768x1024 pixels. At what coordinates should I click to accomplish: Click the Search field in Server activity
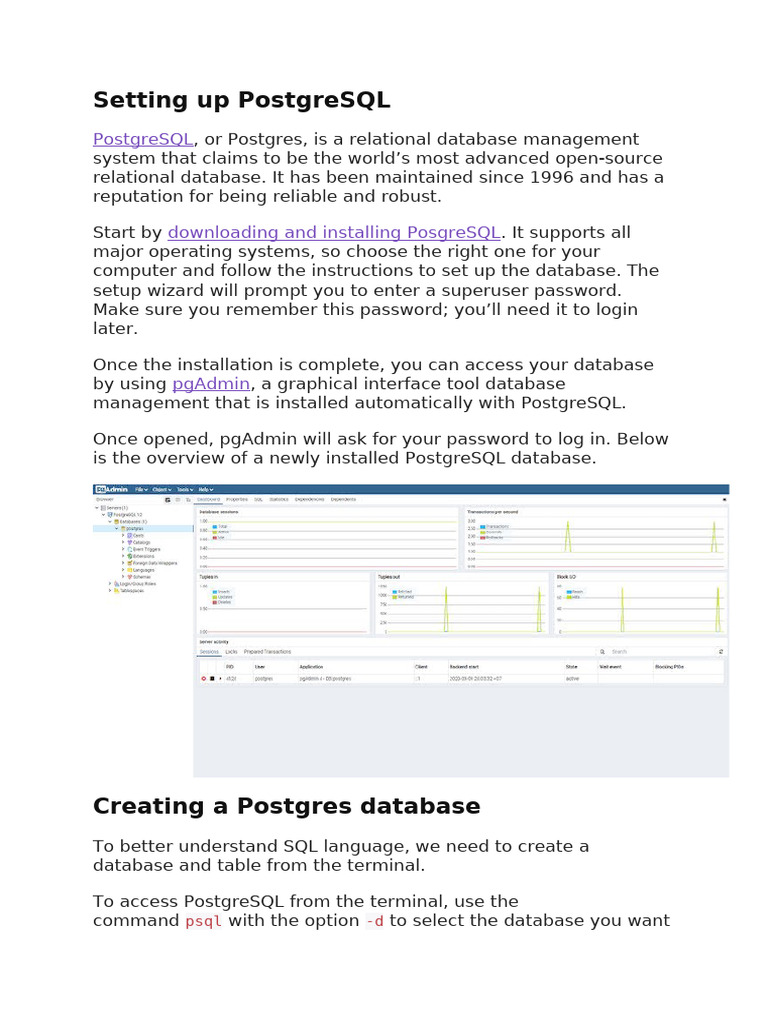662,652
